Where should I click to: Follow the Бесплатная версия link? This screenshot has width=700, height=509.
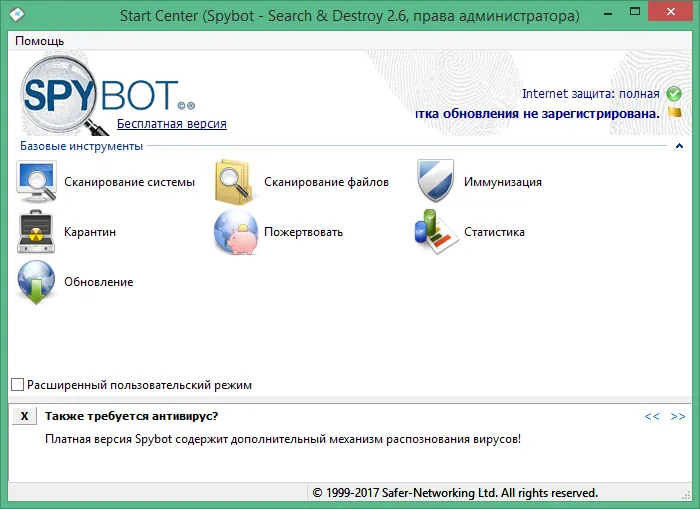(x=172, y=124)
